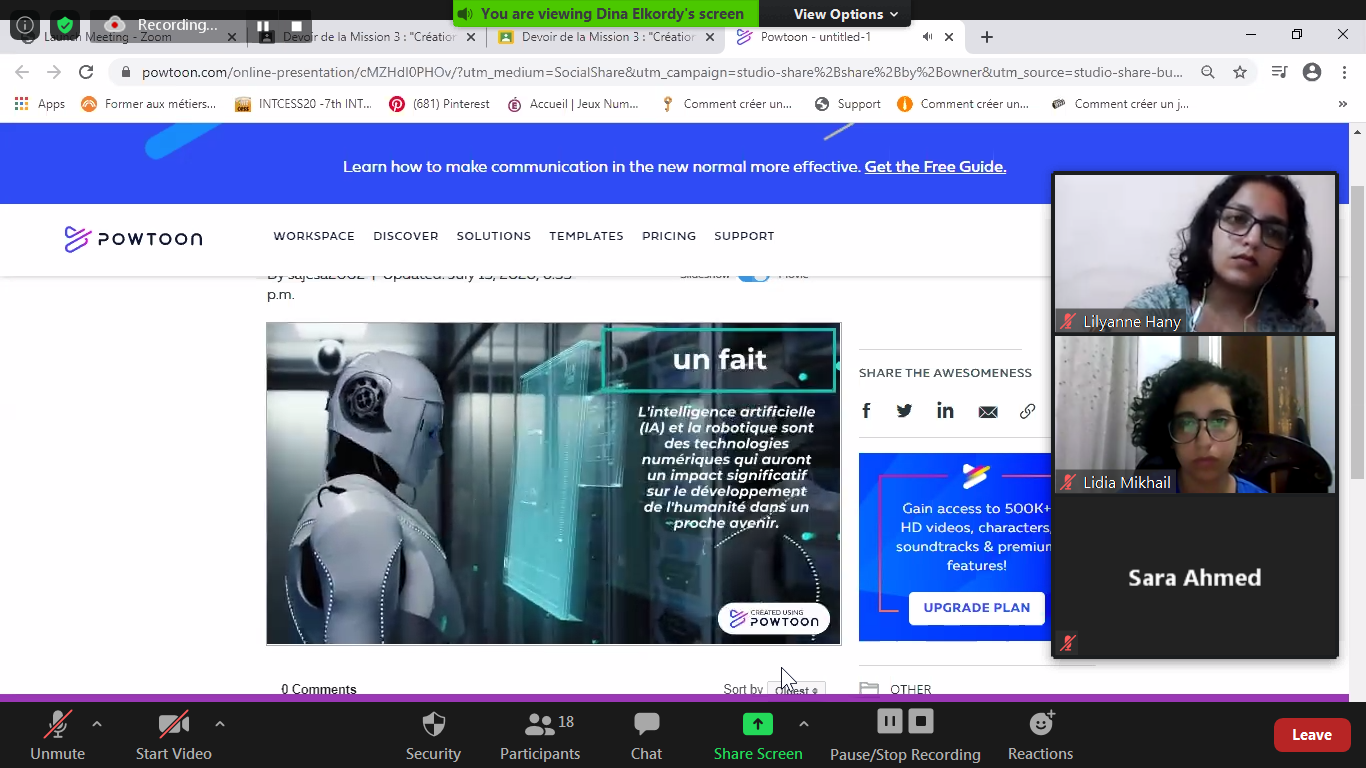Screen dimensions: 1366x768
Task: Share via LinkedIn icon
Action: pos(945,411)
